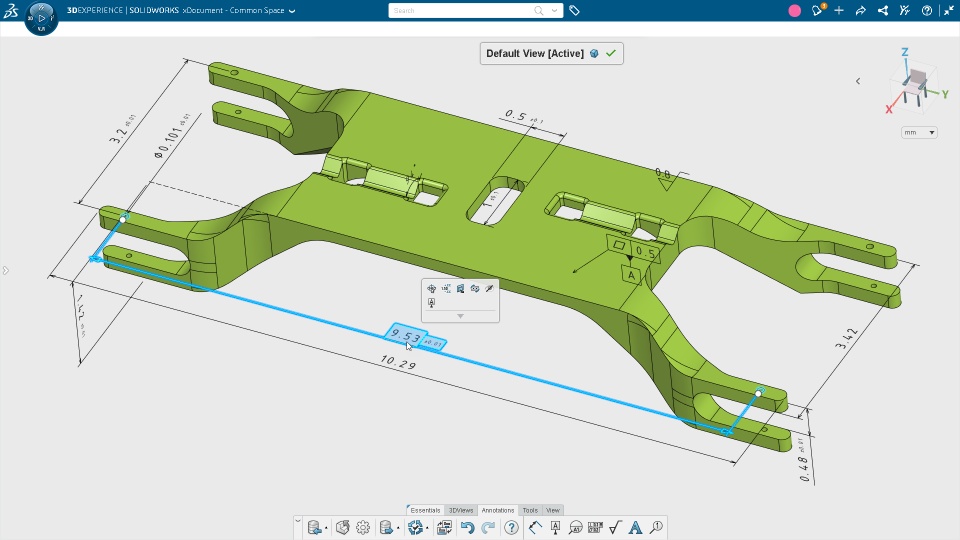Click the rebuild check icon

coord(415,528)
